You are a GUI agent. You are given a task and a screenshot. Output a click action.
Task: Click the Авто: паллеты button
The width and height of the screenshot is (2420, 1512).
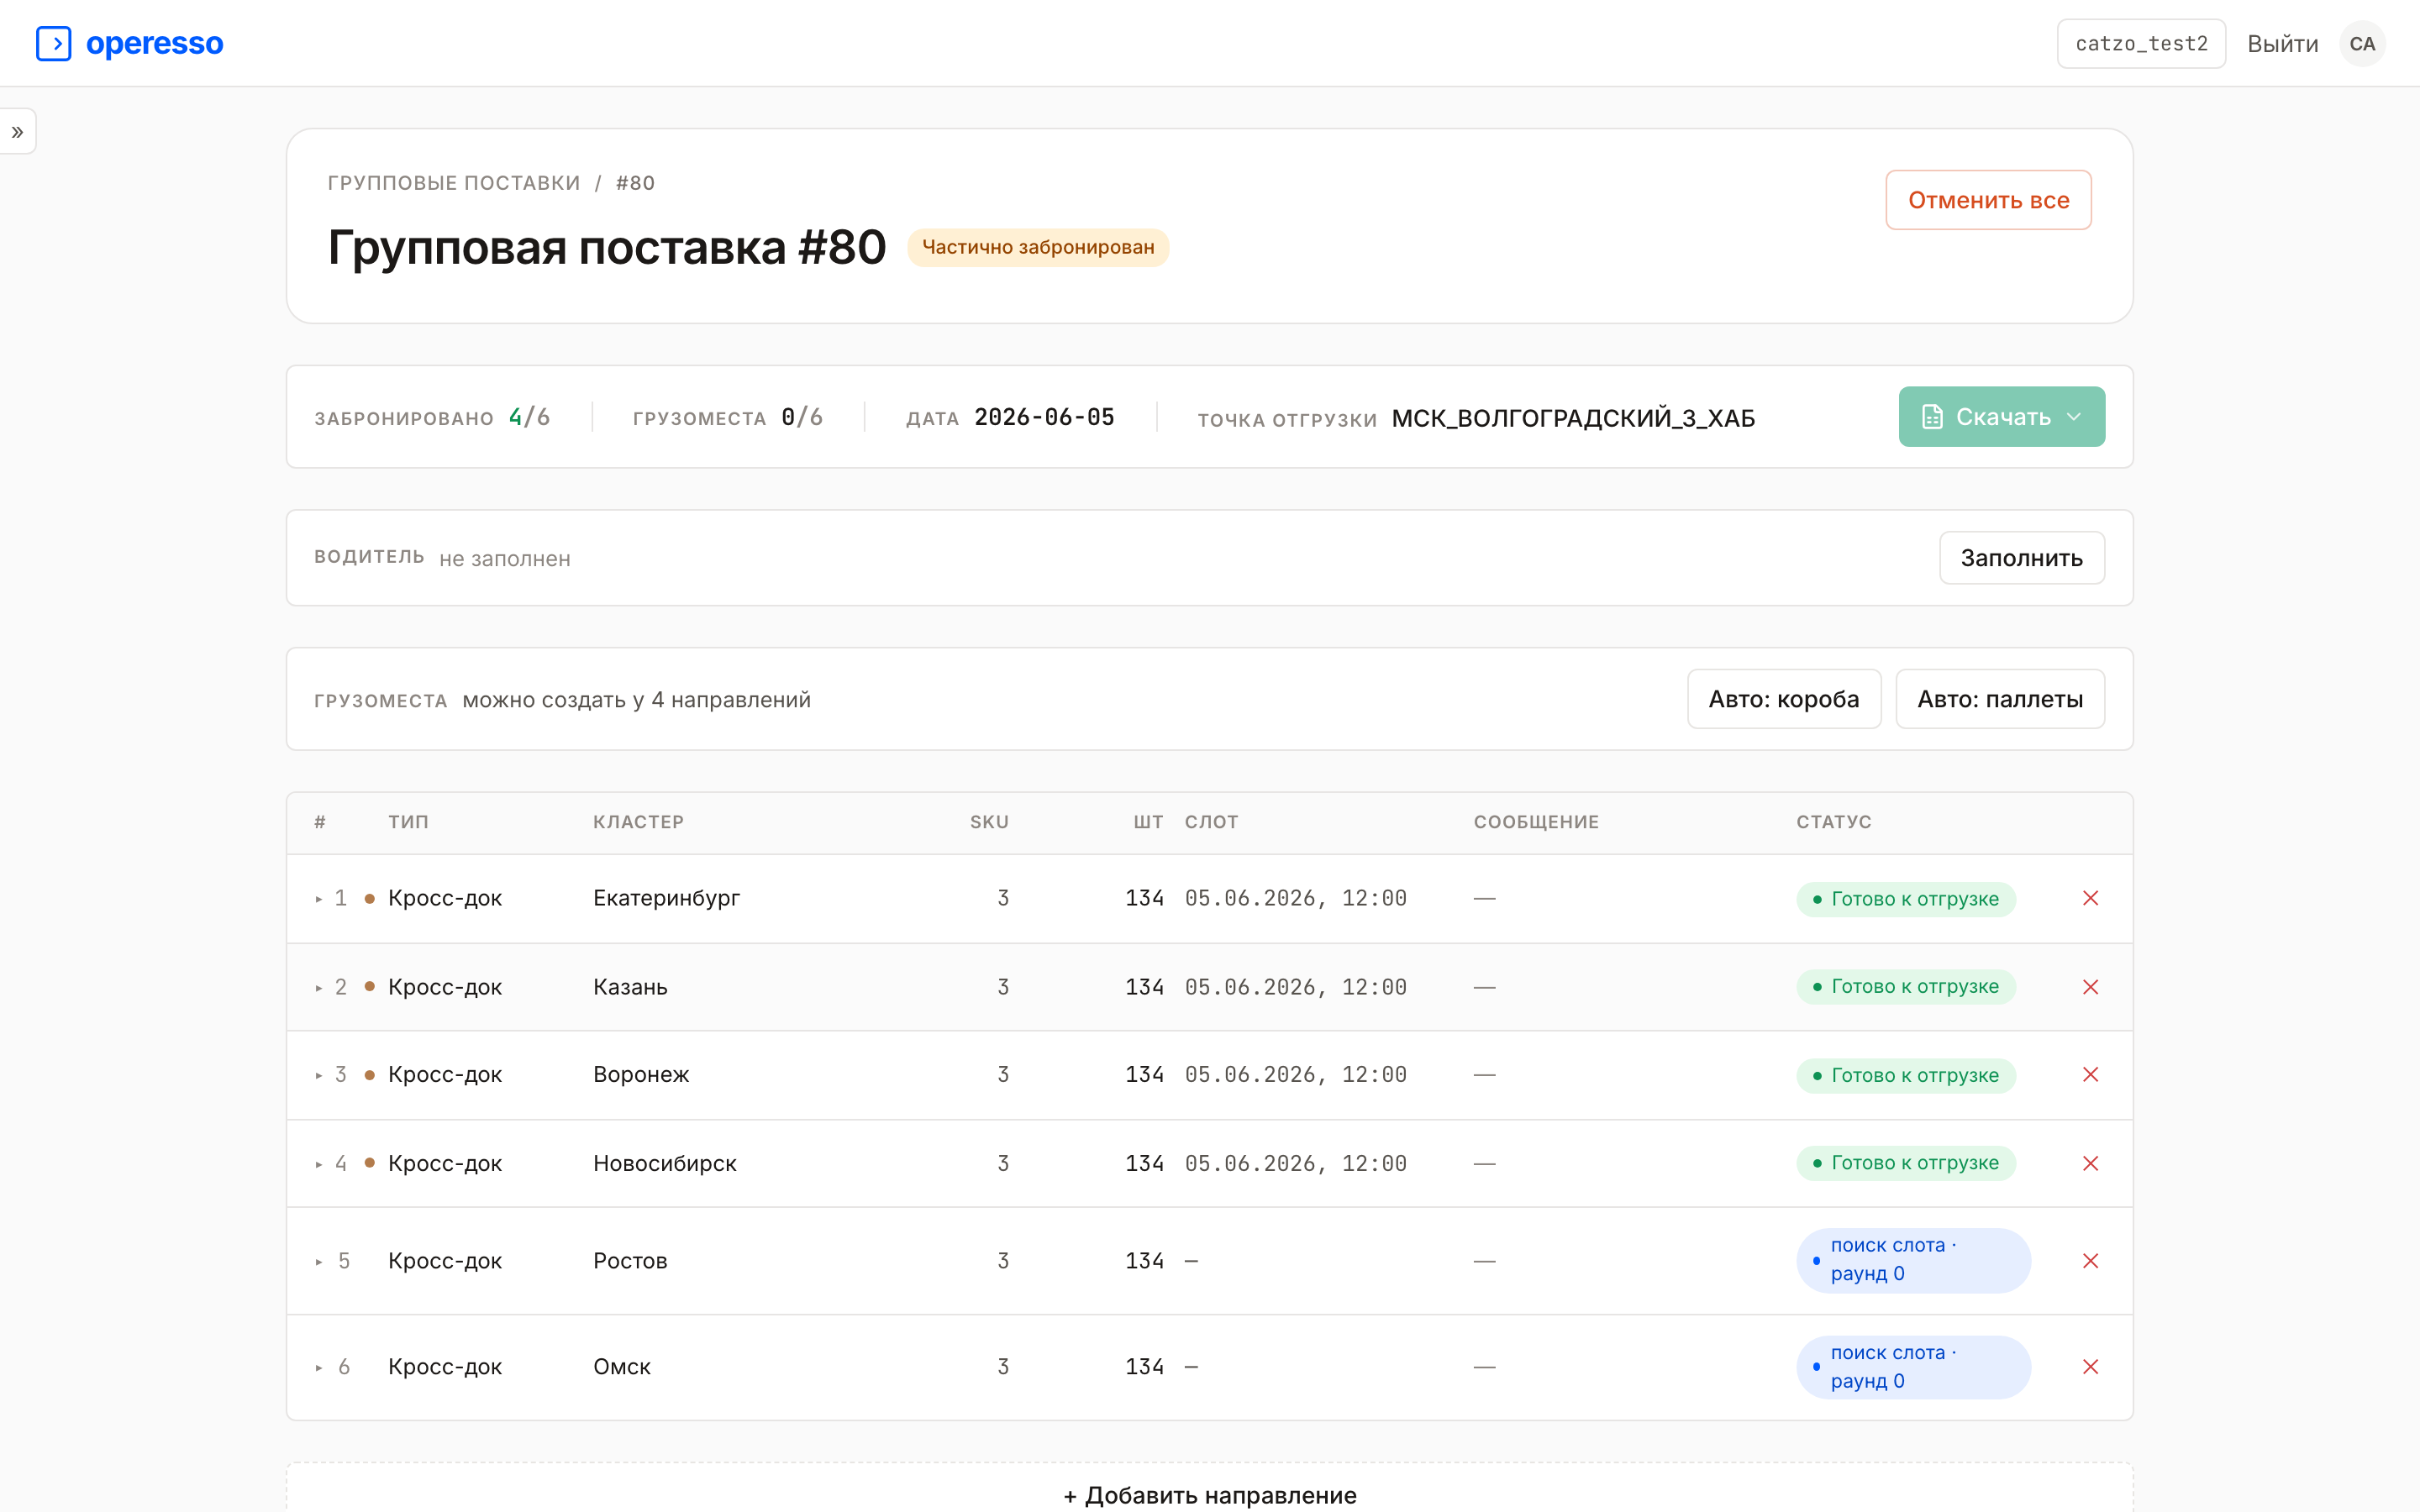(x=1999, y=699)
